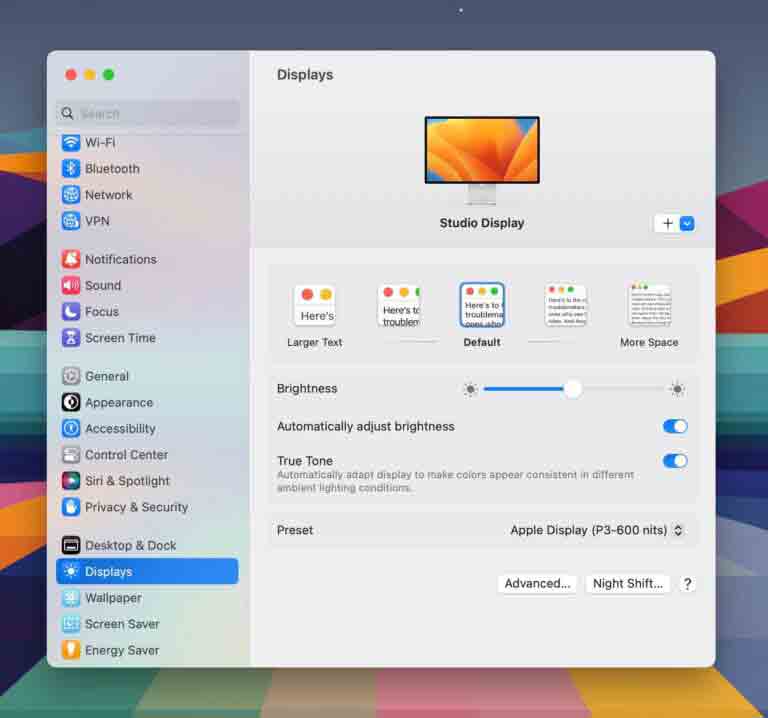Image resolution: width=768 pixels, height=718 pixels.
Task: Open the Night Shift... button
Action: pyautogui.click(x=628, y=584)
